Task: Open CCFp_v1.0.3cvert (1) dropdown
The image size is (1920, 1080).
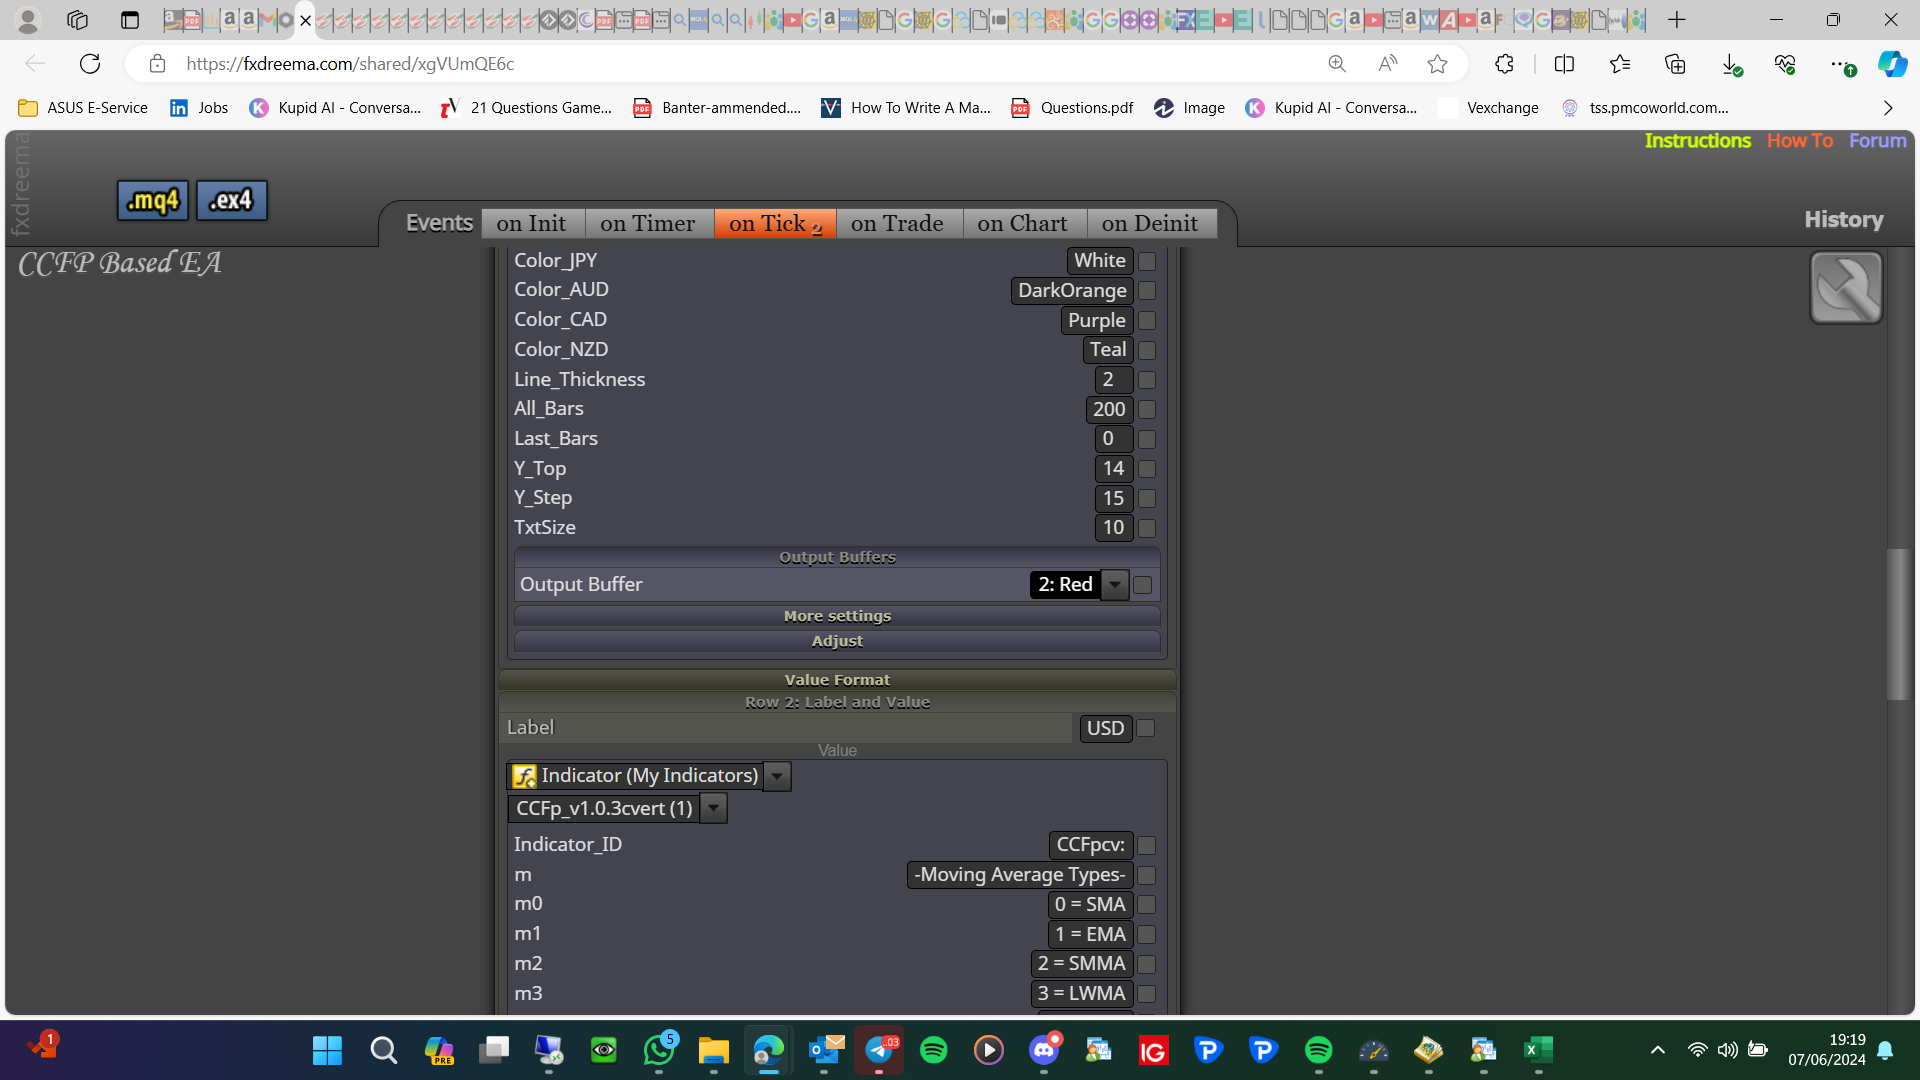Action: tap(713, 808)
